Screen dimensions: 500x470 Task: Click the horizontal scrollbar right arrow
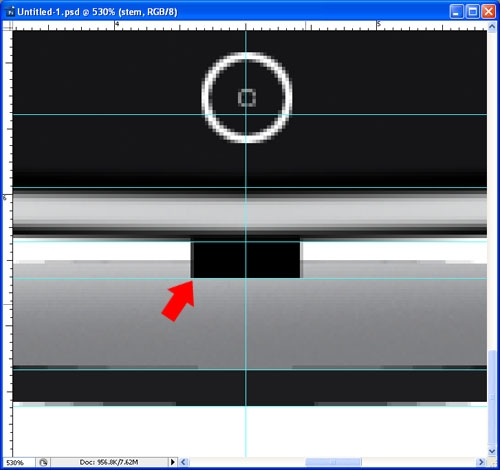tap(481, 462)
